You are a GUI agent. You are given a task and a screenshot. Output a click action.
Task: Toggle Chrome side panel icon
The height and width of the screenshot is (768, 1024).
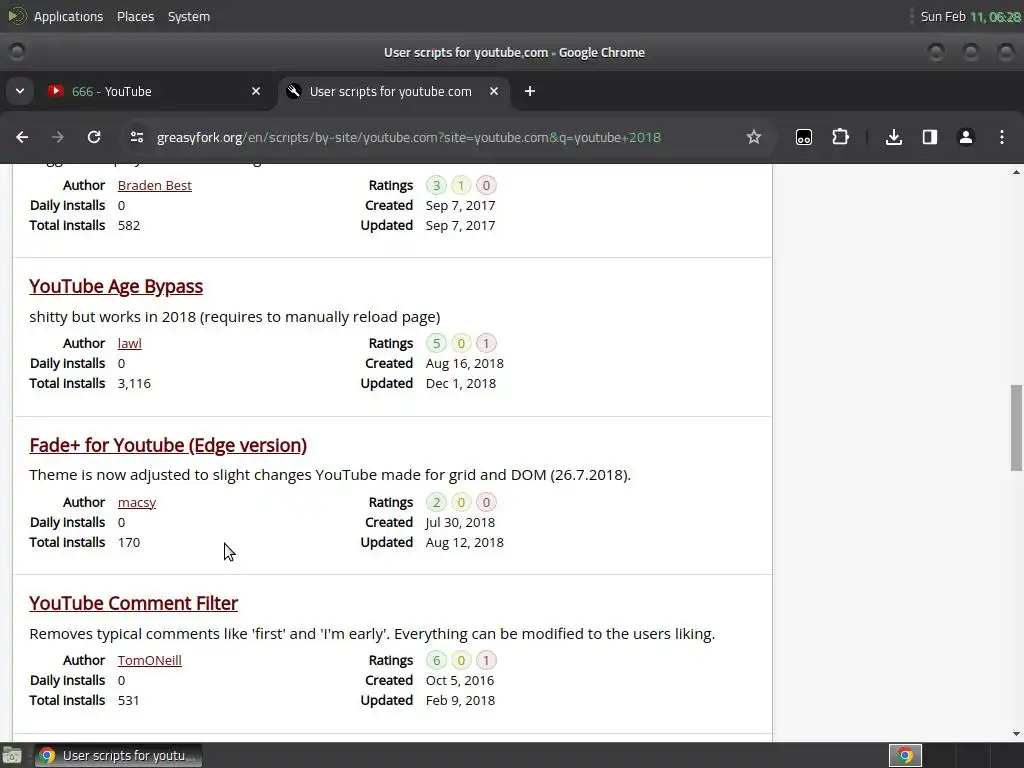[929, 137]
